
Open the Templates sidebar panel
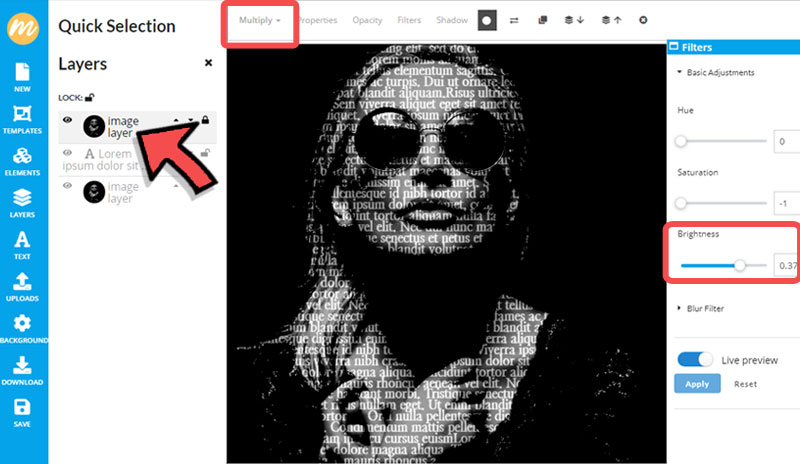point(22,119)
